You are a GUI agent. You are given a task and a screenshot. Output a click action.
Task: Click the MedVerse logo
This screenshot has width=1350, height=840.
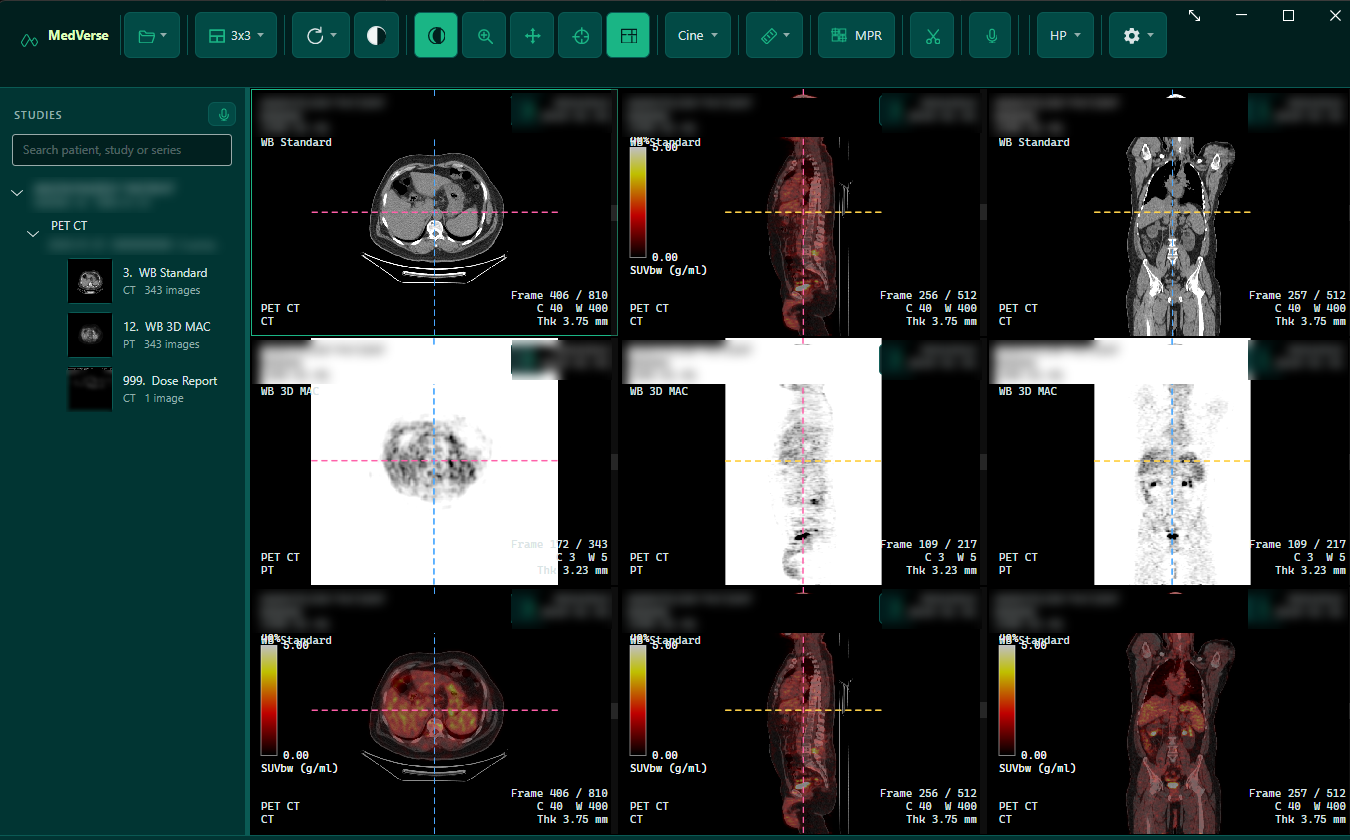65,37
